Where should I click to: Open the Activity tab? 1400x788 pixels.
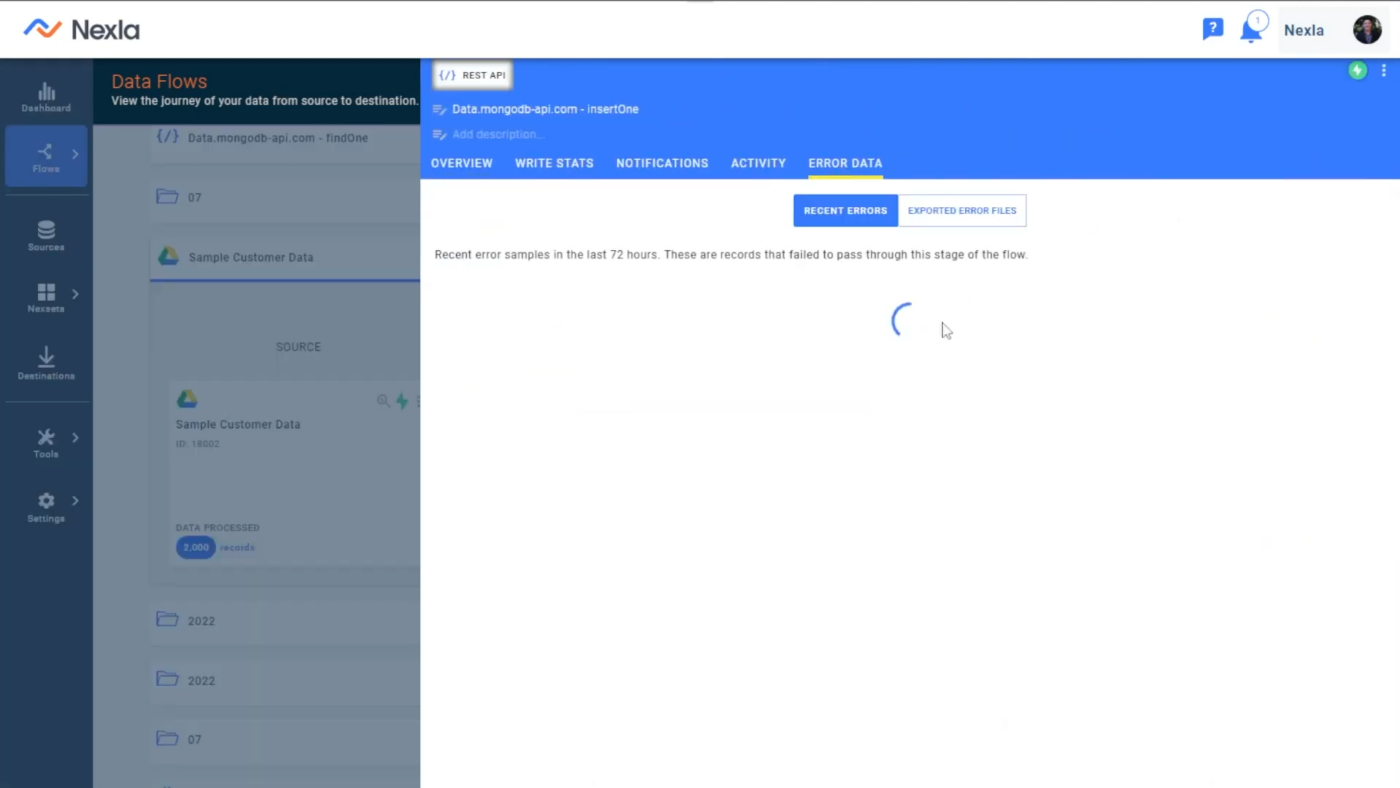758,163
